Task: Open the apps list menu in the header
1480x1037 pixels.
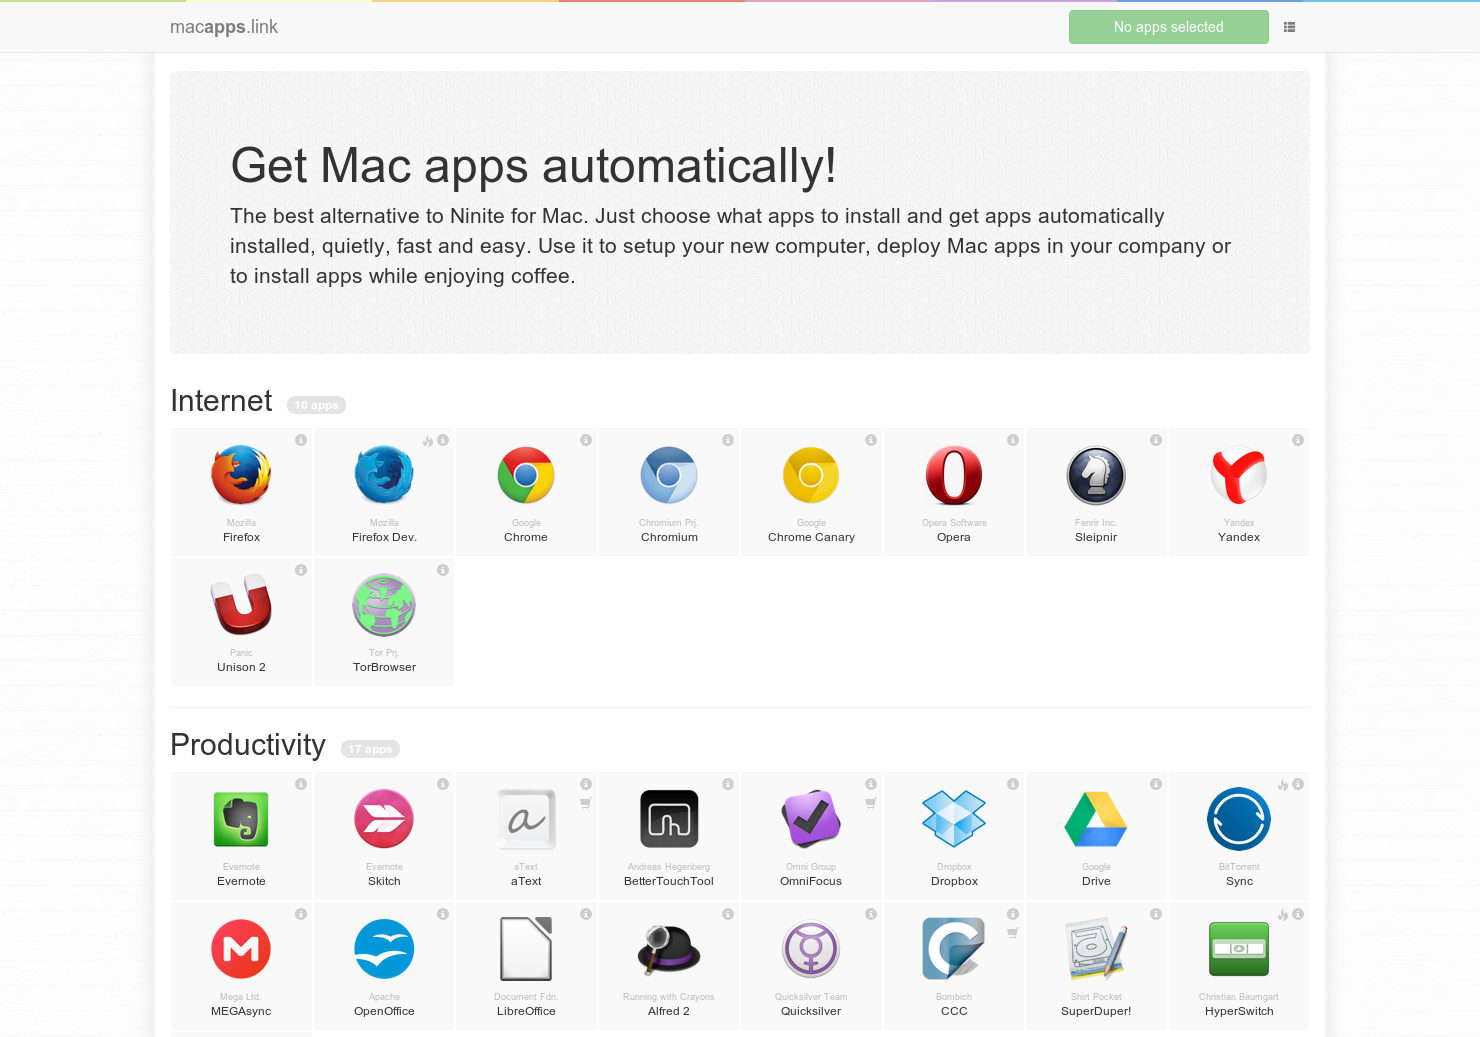Action: tap(1289, 26)
